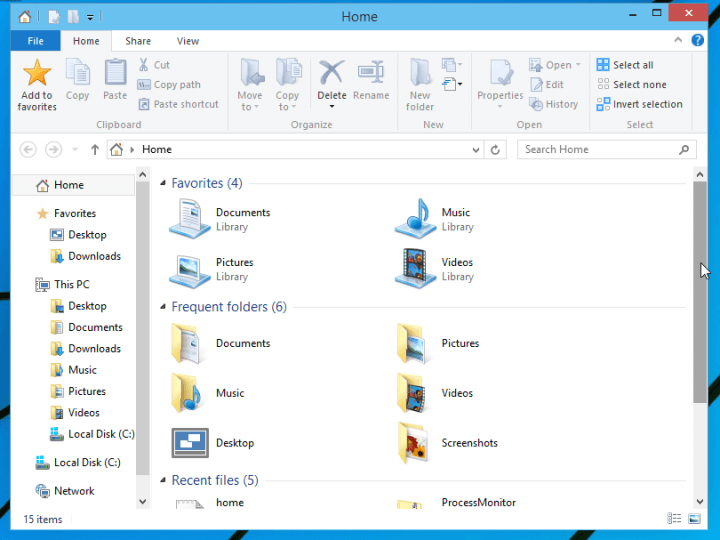Select the Desktop frequent folder
720x540 pixels.
(213, 443)
